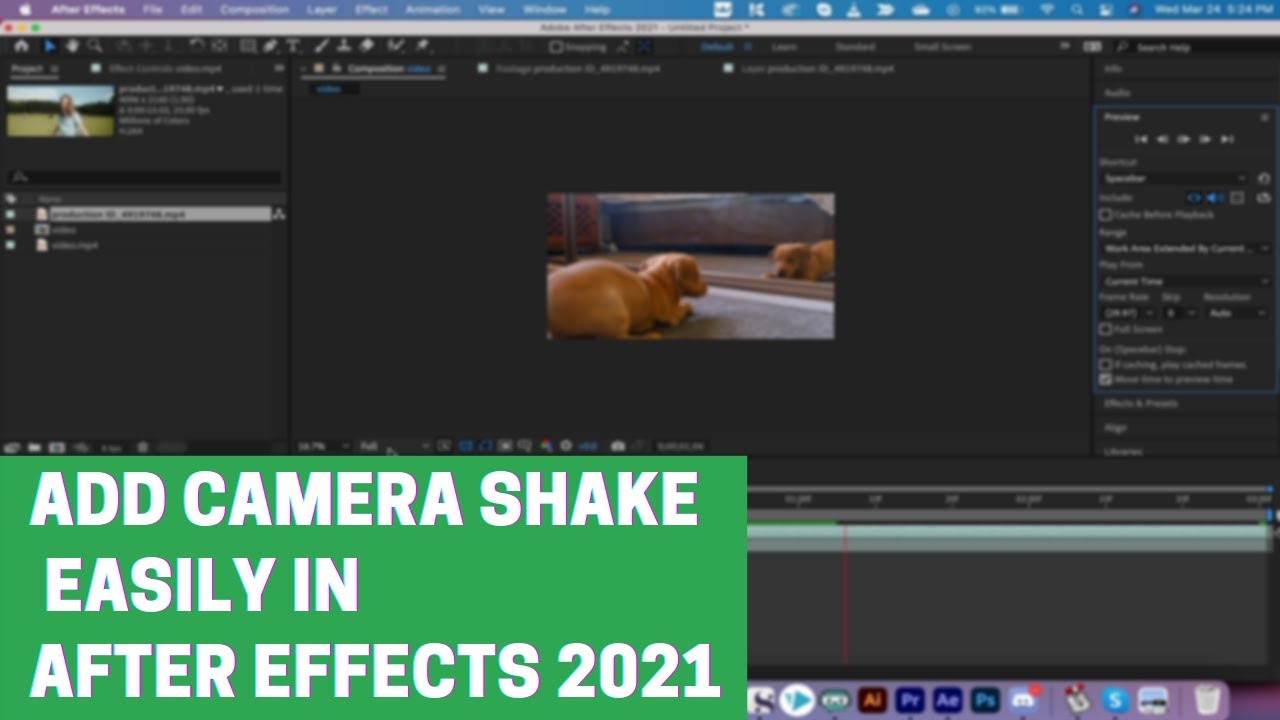Toggle If caching, play cached frames
1280x720 pixels.
pyautogui.click(x=1105, y=365)
